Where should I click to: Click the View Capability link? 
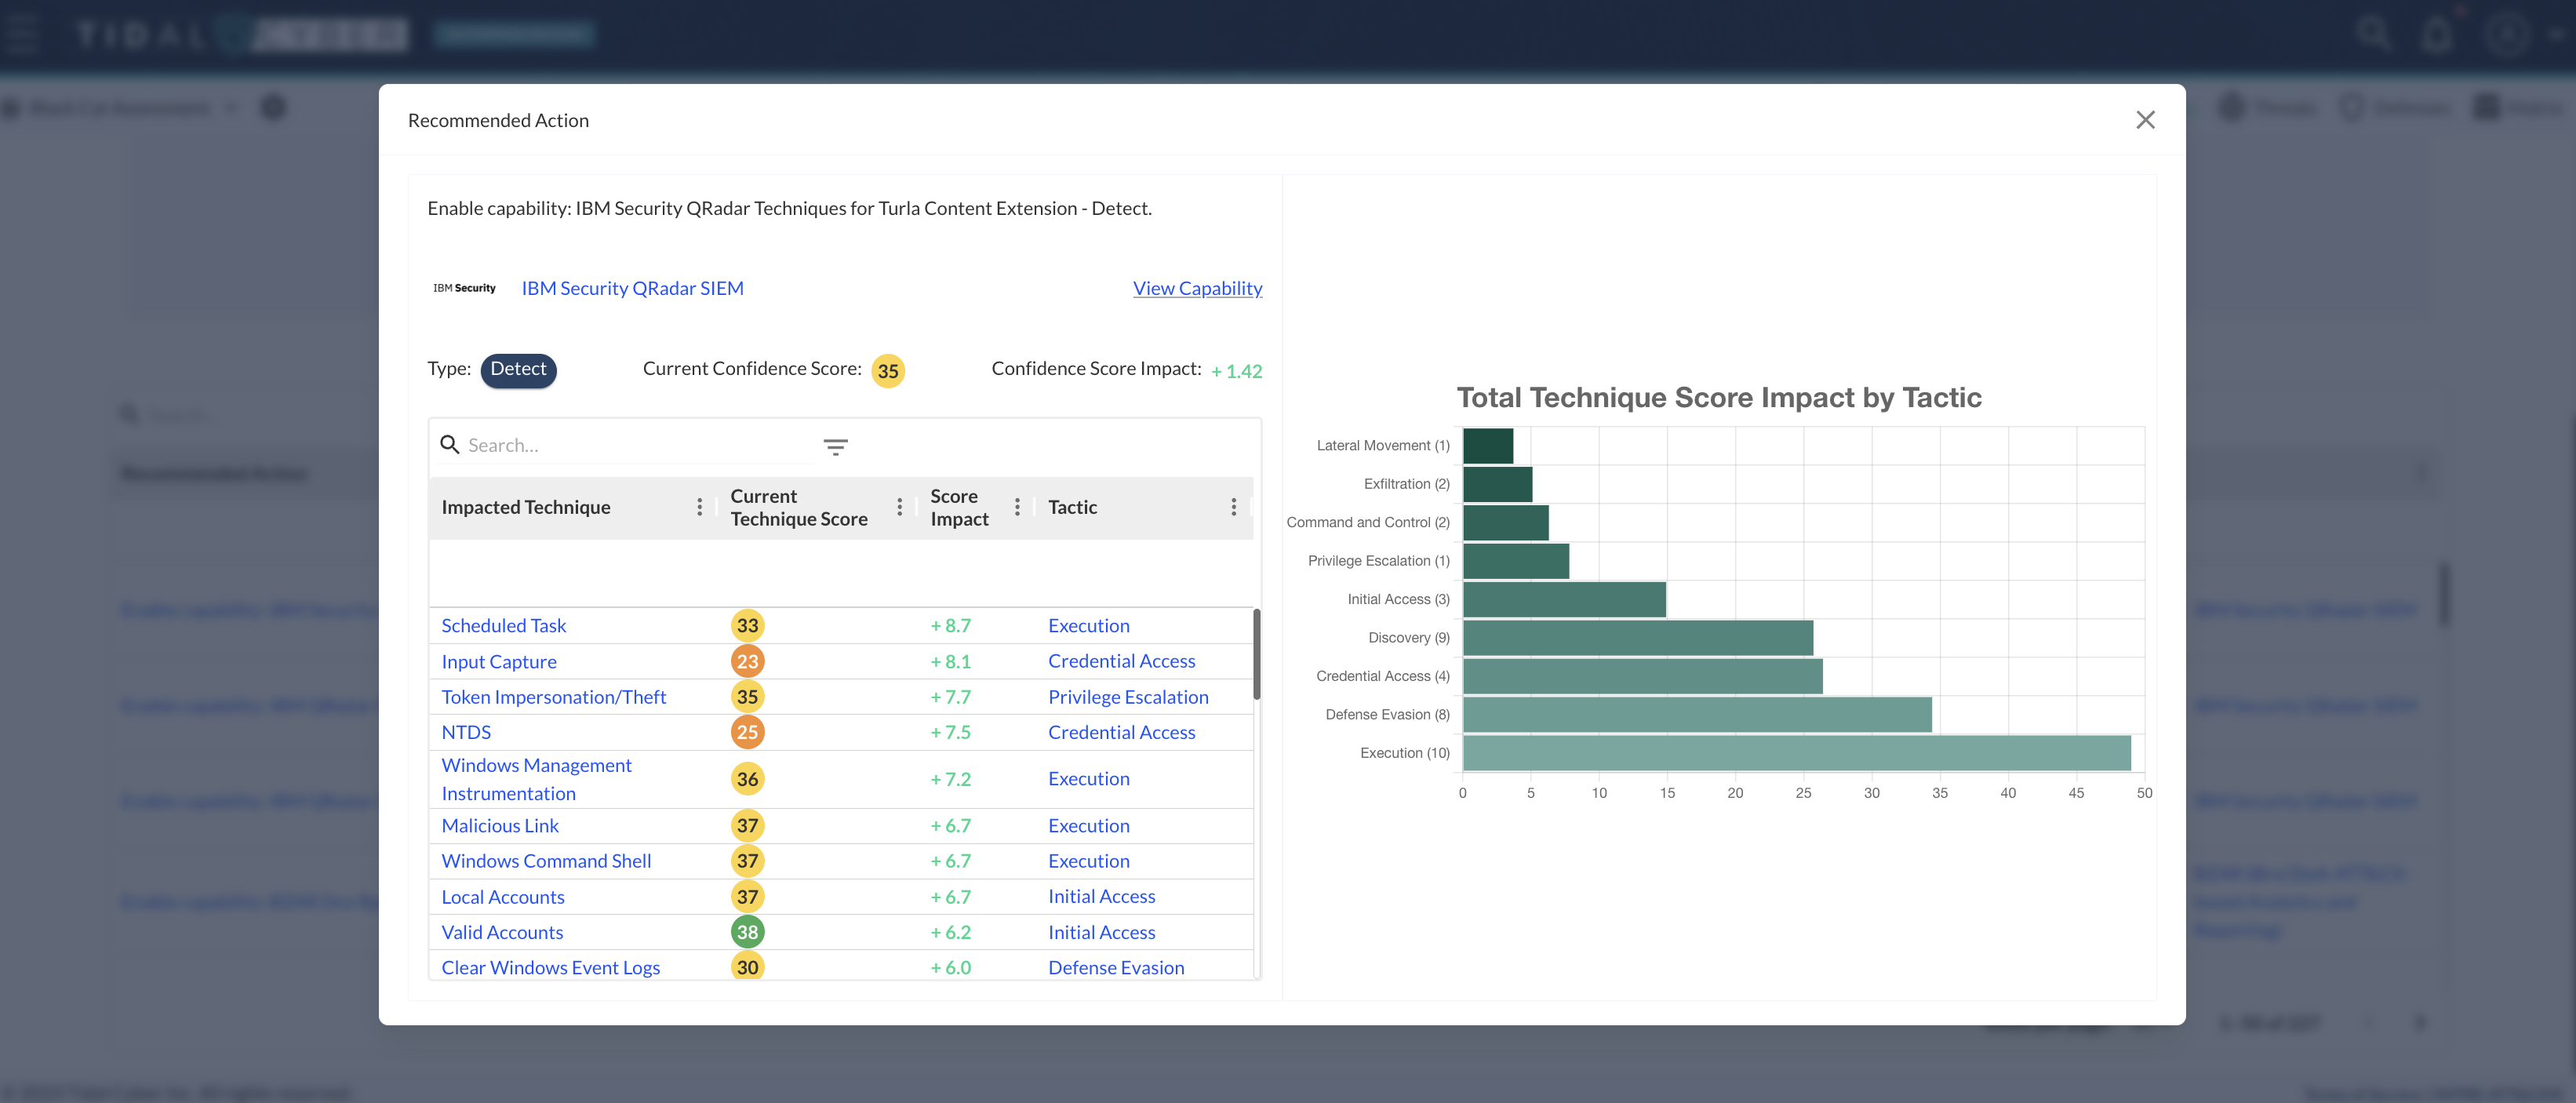pos(1197,288)
